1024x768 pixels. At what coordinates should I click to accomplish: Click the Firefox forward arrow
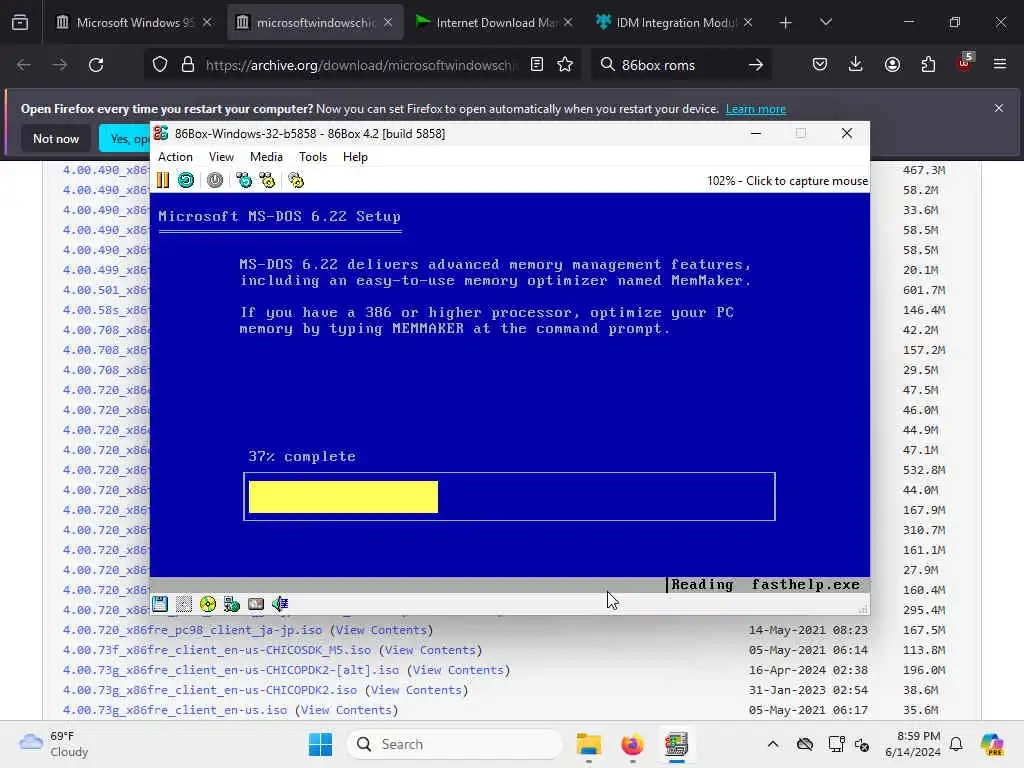(59, 65)
